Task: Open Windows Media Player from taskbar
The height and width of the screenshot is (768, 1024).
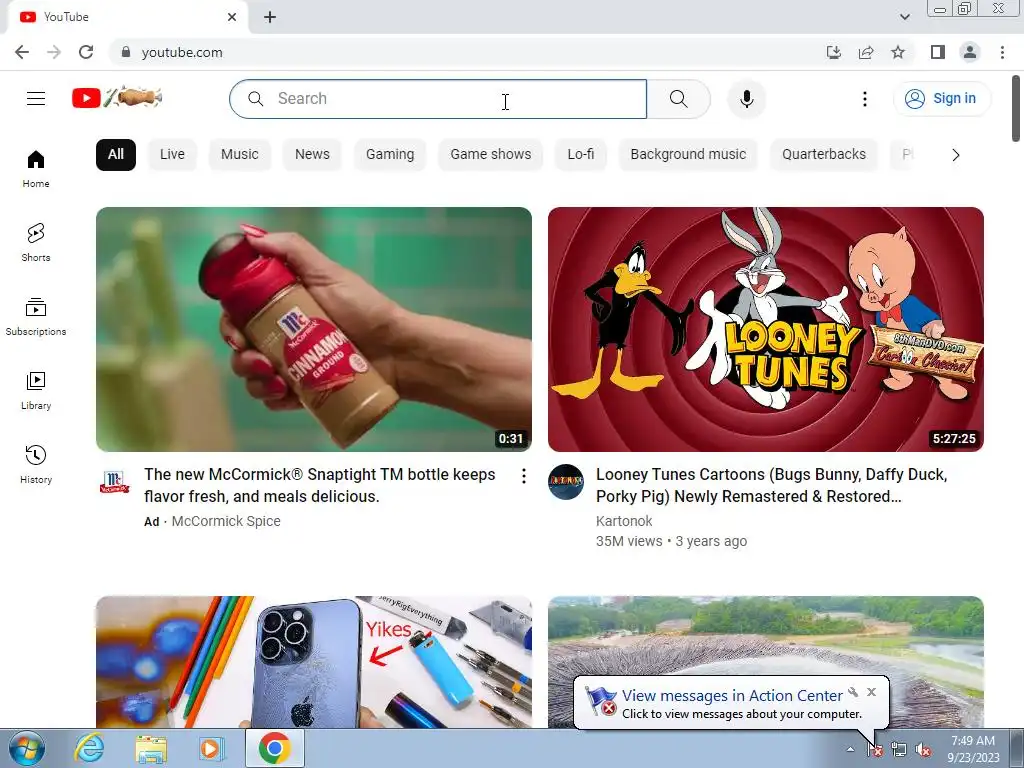Action: (211, 748)
